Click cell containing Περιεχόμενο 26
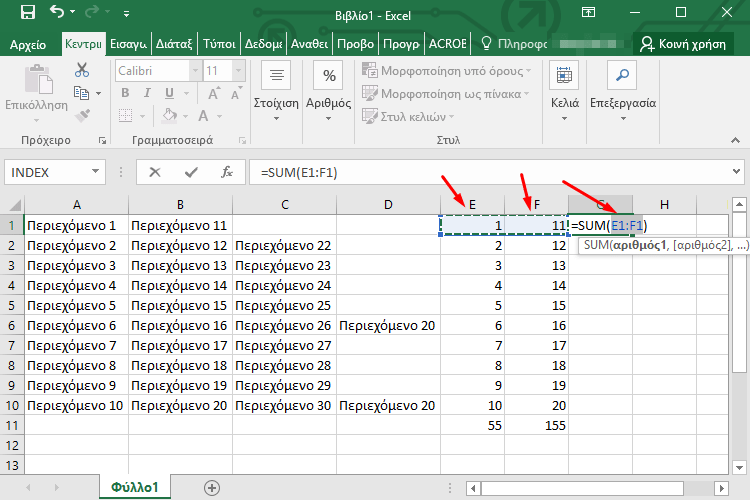 pos(283,326)
